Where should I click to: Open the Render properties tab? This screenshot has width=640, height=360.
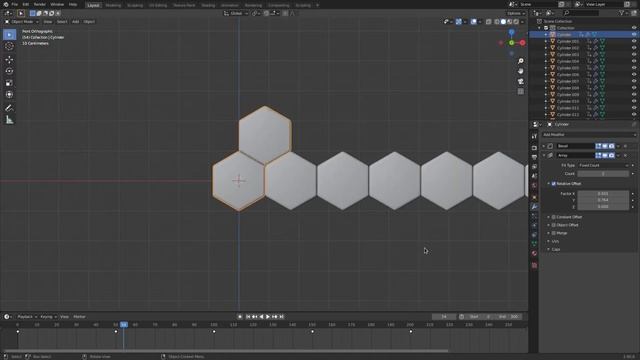(x=534, y=148)
